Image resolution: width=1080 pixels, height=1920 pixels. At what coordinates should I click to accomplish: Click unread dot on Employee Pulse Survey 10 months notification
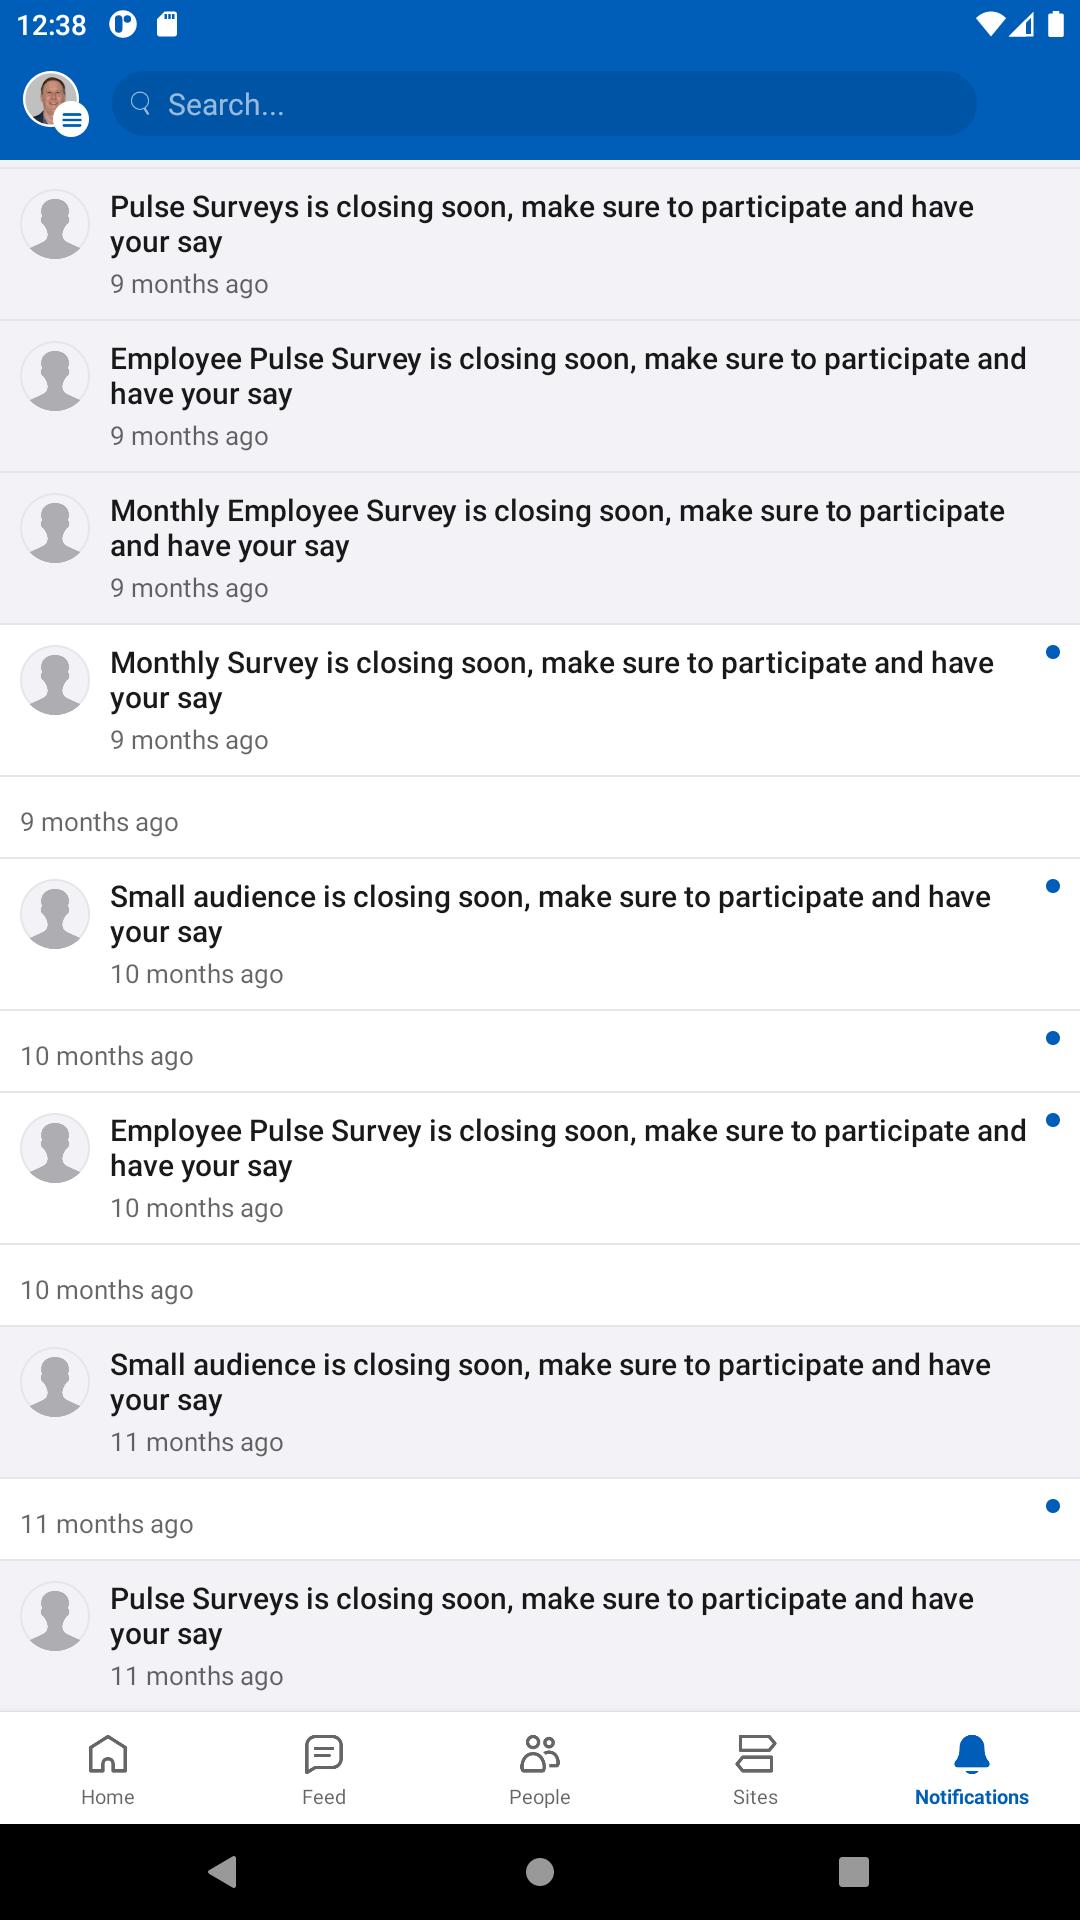click(x=1052, y=1121)
